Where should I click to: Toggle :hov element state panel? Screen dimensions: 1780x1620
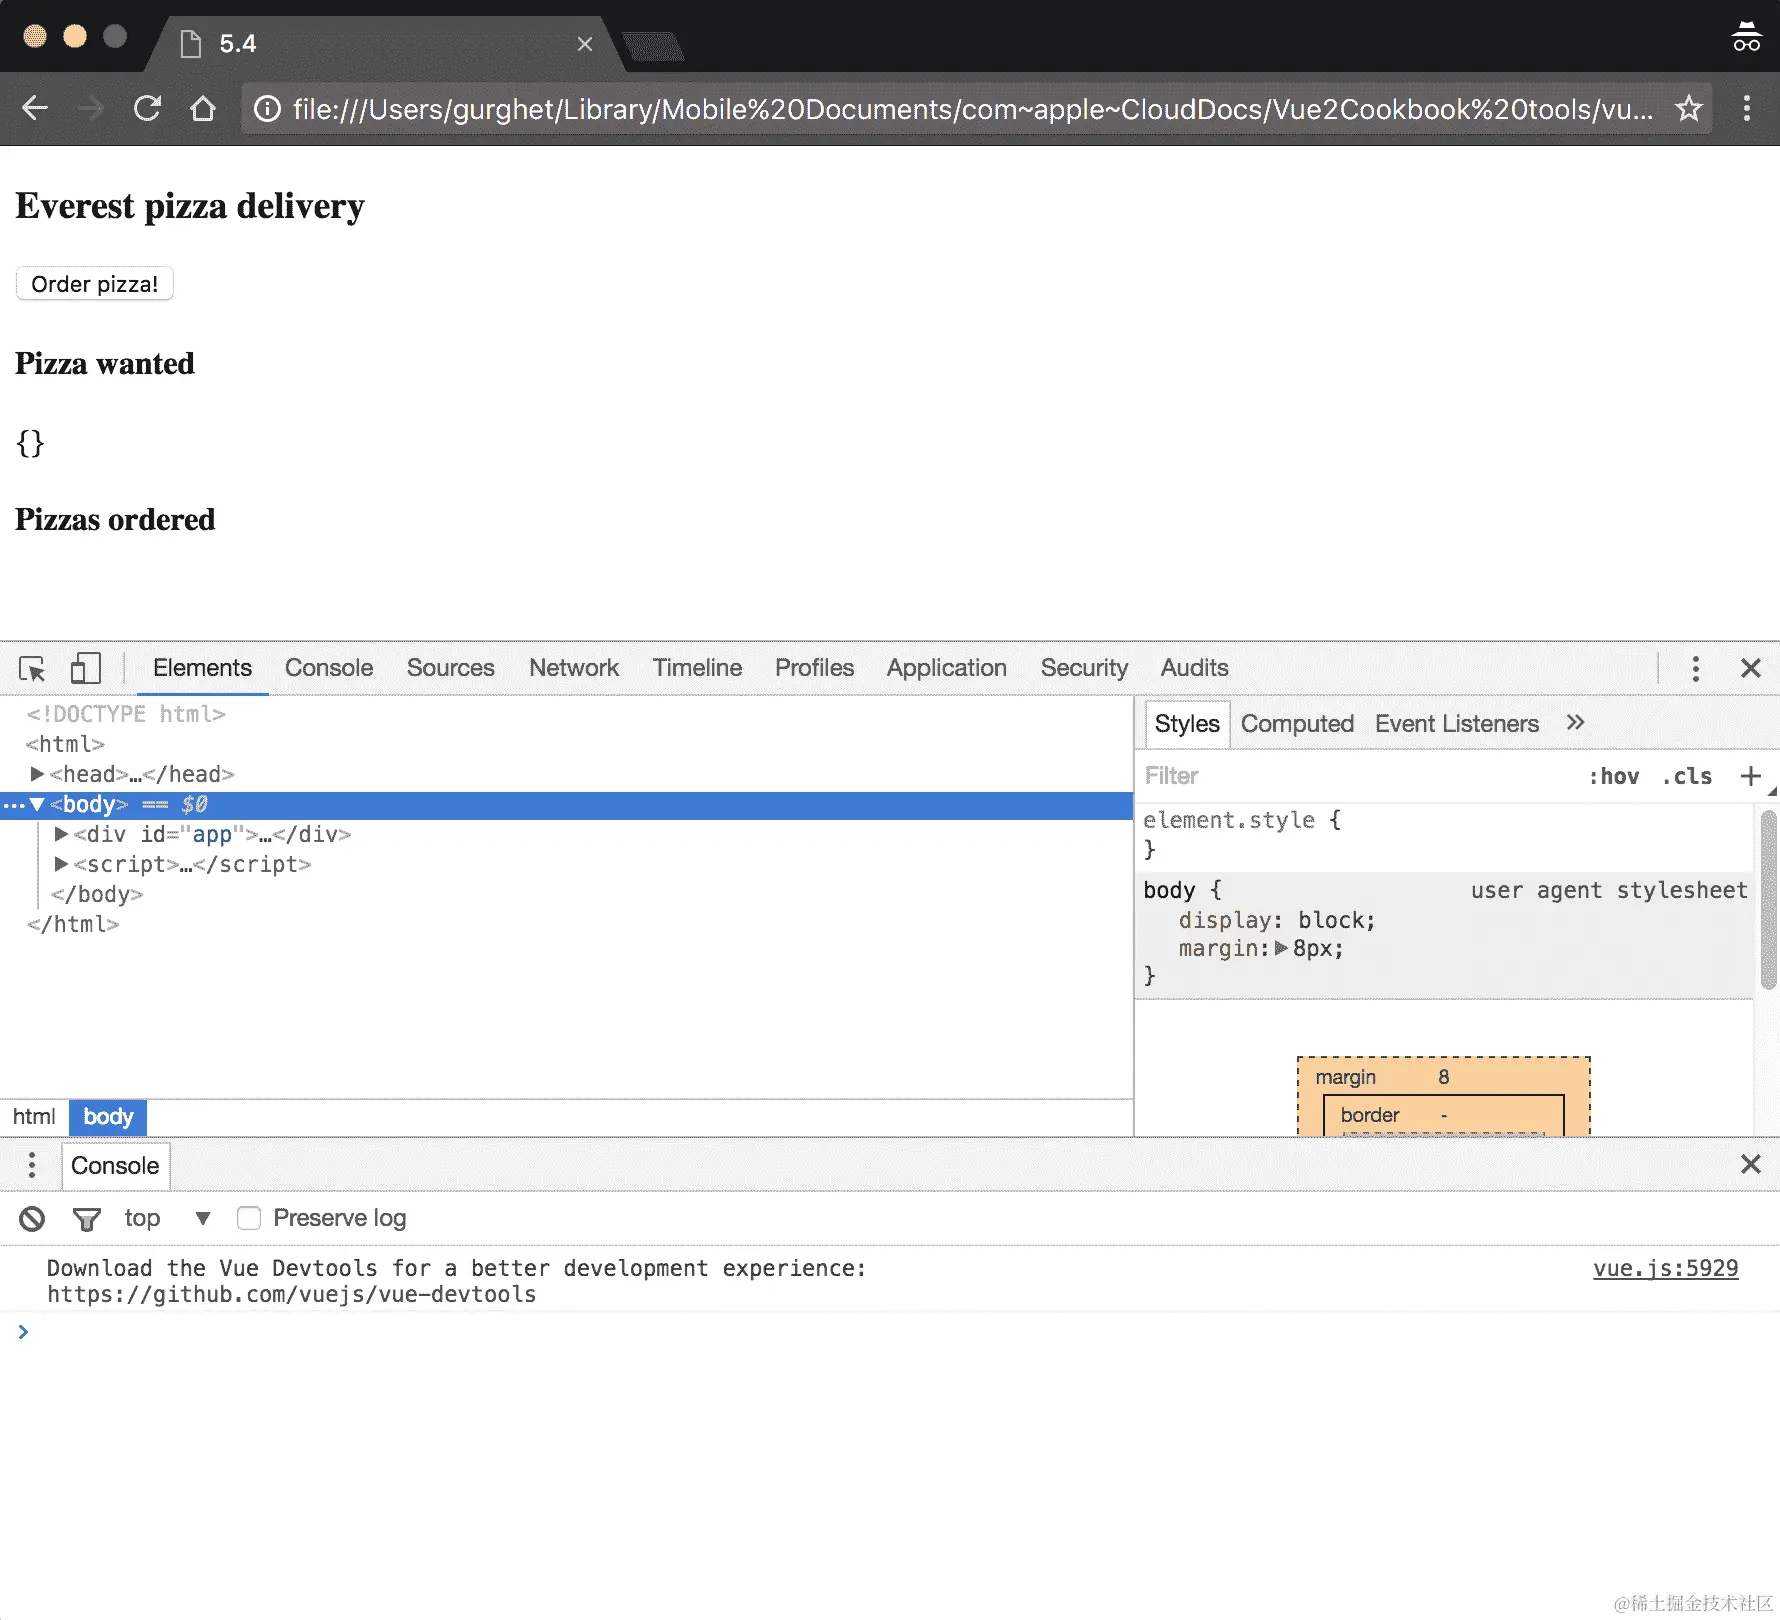click(x=1614, y=776)
